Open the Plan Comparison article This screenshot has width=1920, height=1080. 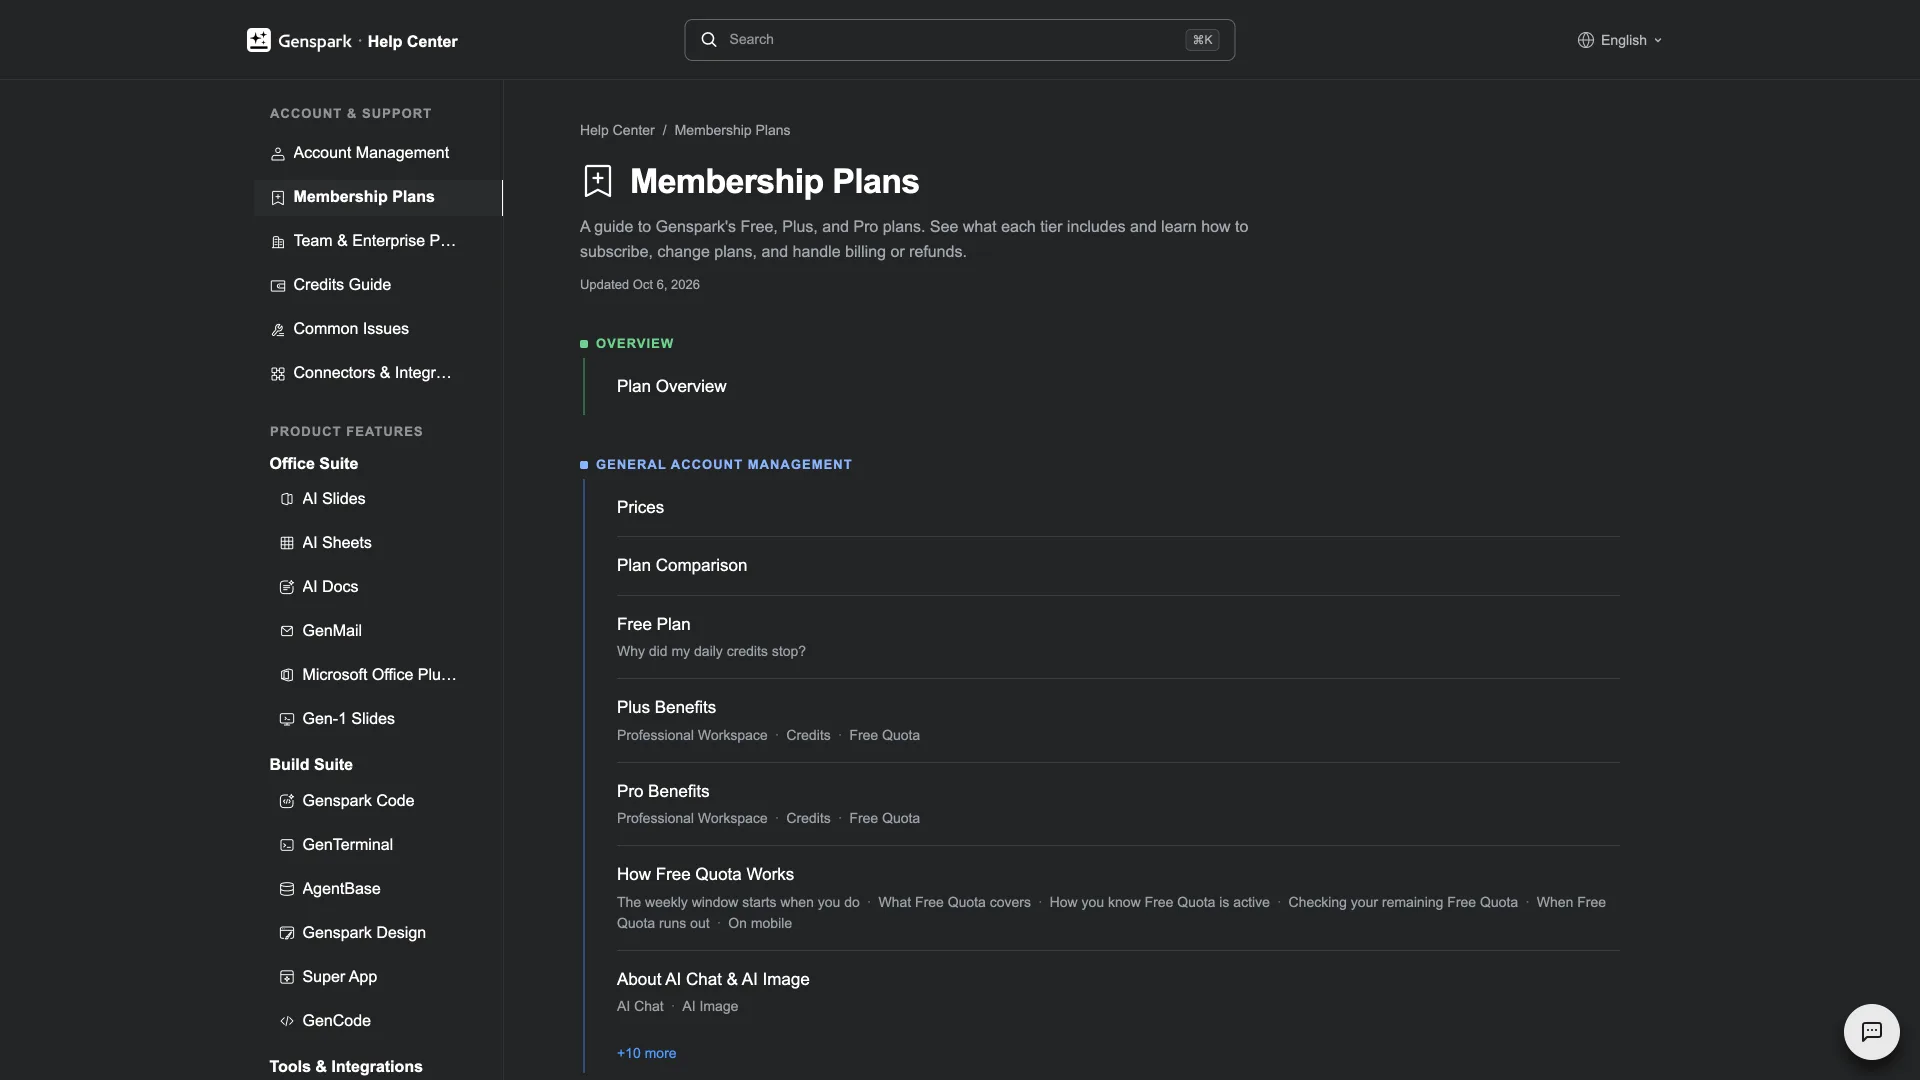(681, 565)
